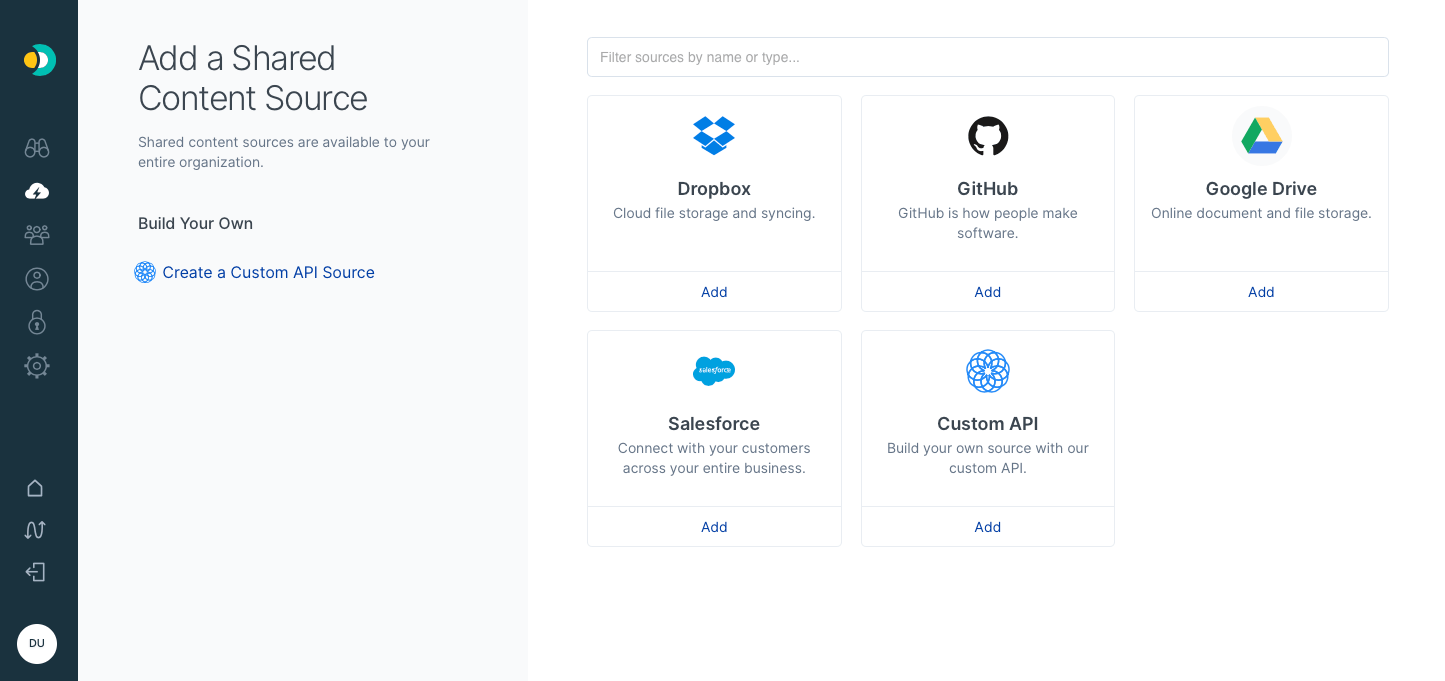Click the filter sources search field
This screenshot has width=1445, height=681.
point(987,57)
